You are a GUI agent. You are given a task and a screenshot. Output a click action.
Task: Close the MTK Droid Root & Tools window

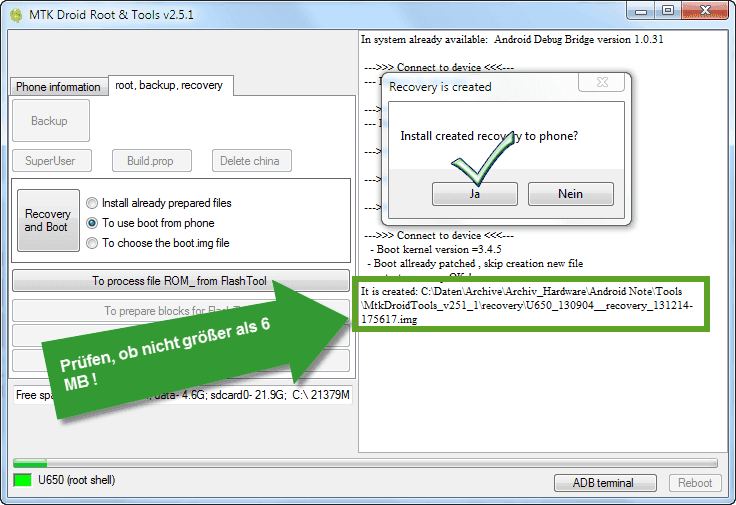pyautogui.click(x=705, y=10)
